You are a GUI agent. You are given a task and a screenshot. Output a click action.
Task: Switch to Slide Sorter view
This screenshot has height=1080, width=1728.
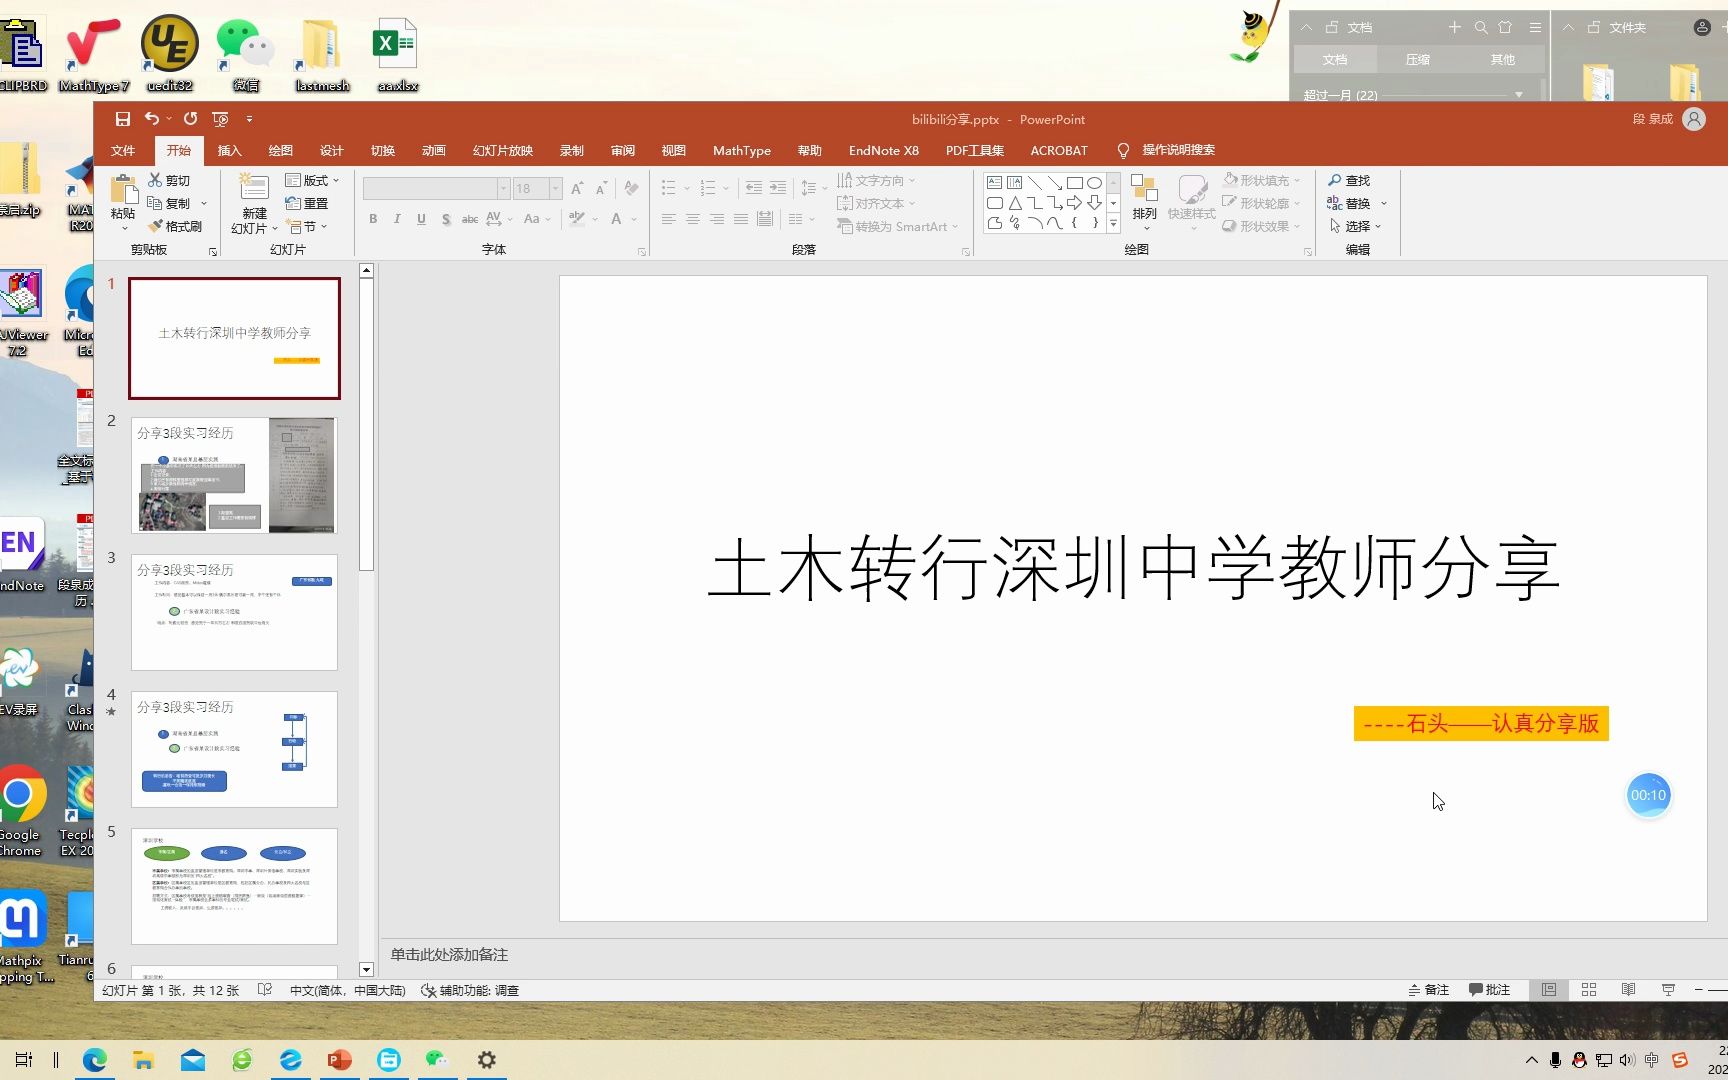click(1589, 990)
